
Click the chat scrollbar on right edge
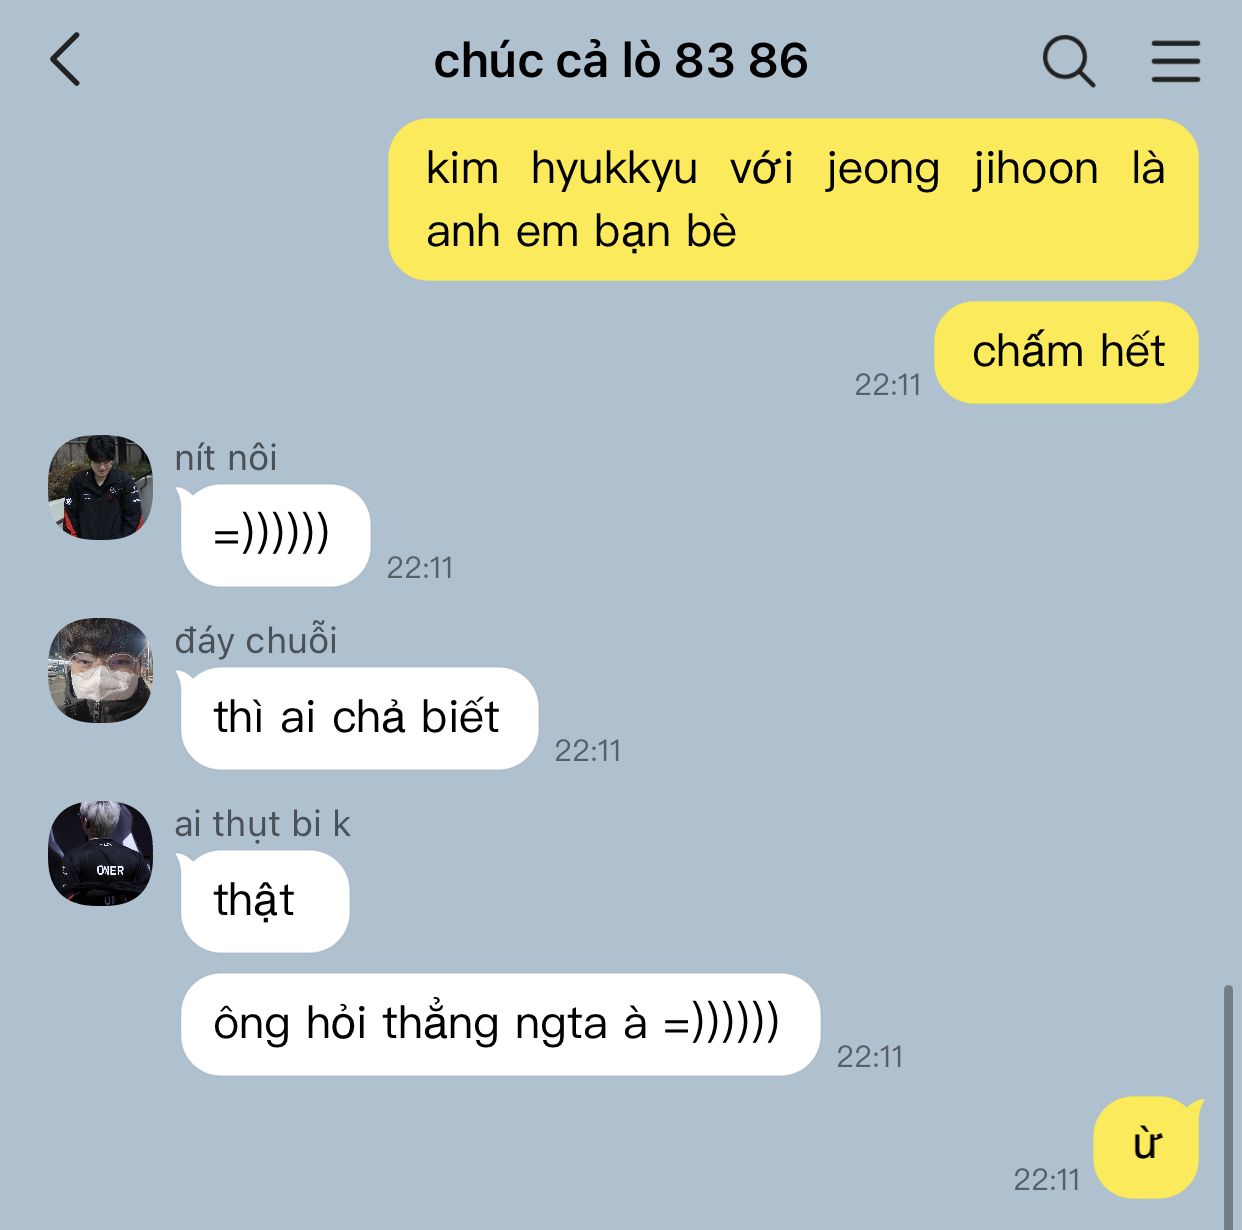(x=1228, y=1107)
